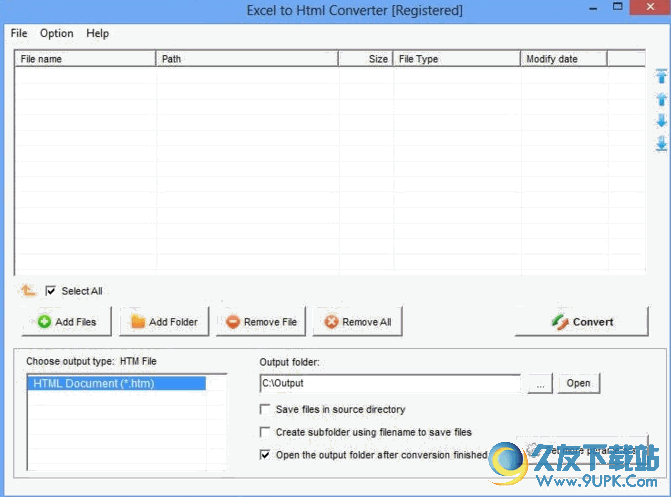Image resolution: width=671 pixels, height=497 pixels.
Task: Sort by Path column header
Action: [247, 59]
